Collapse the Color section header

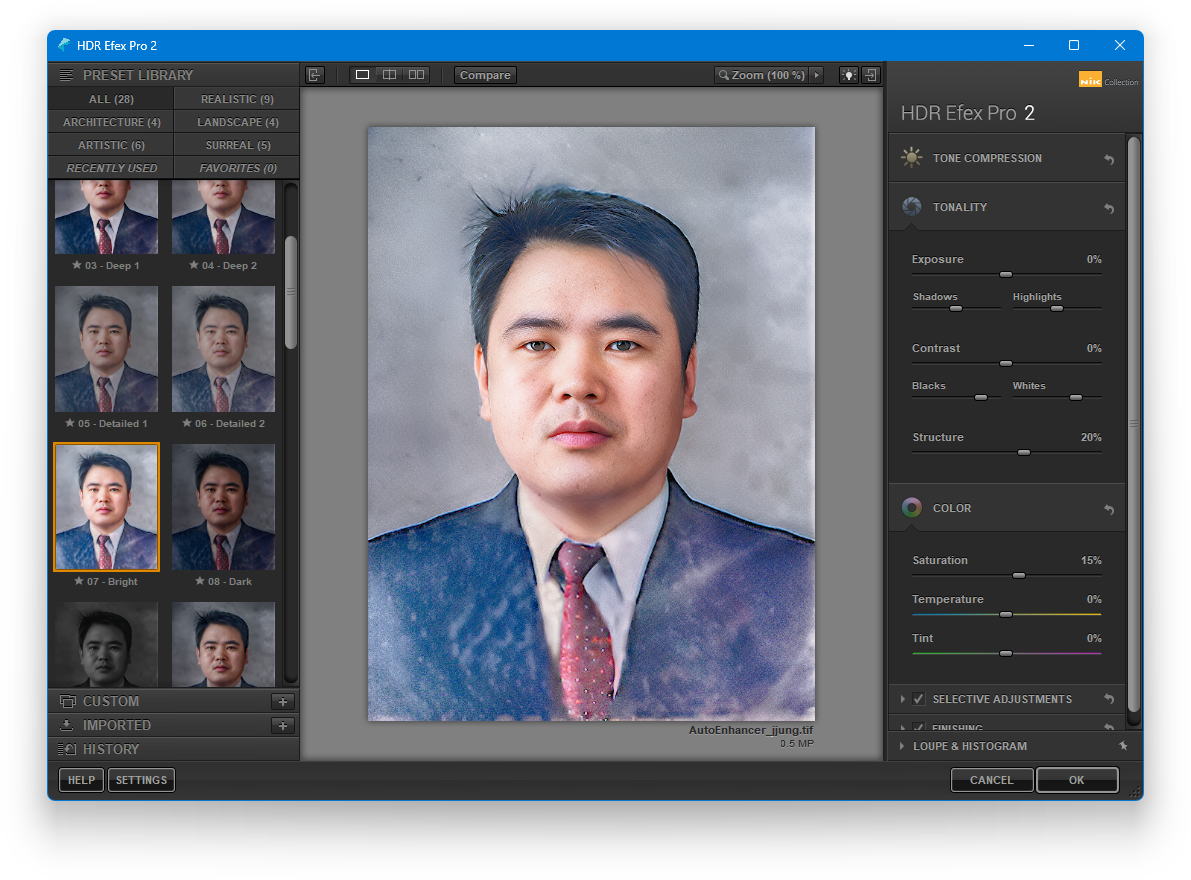[1006, 508]
